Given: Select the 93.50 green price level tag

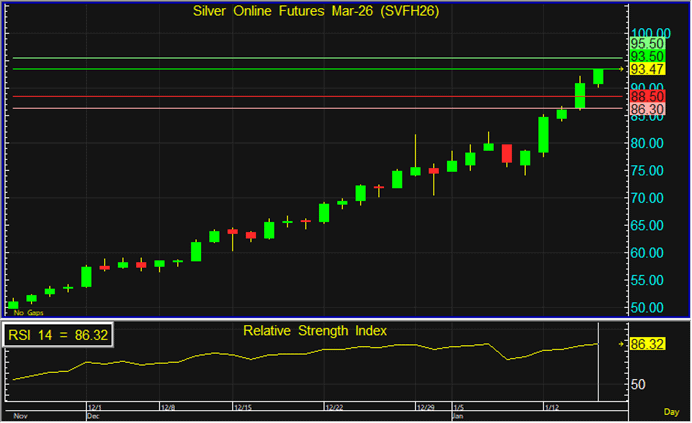Looking at the screenshot, I should (x=647, y=57).
